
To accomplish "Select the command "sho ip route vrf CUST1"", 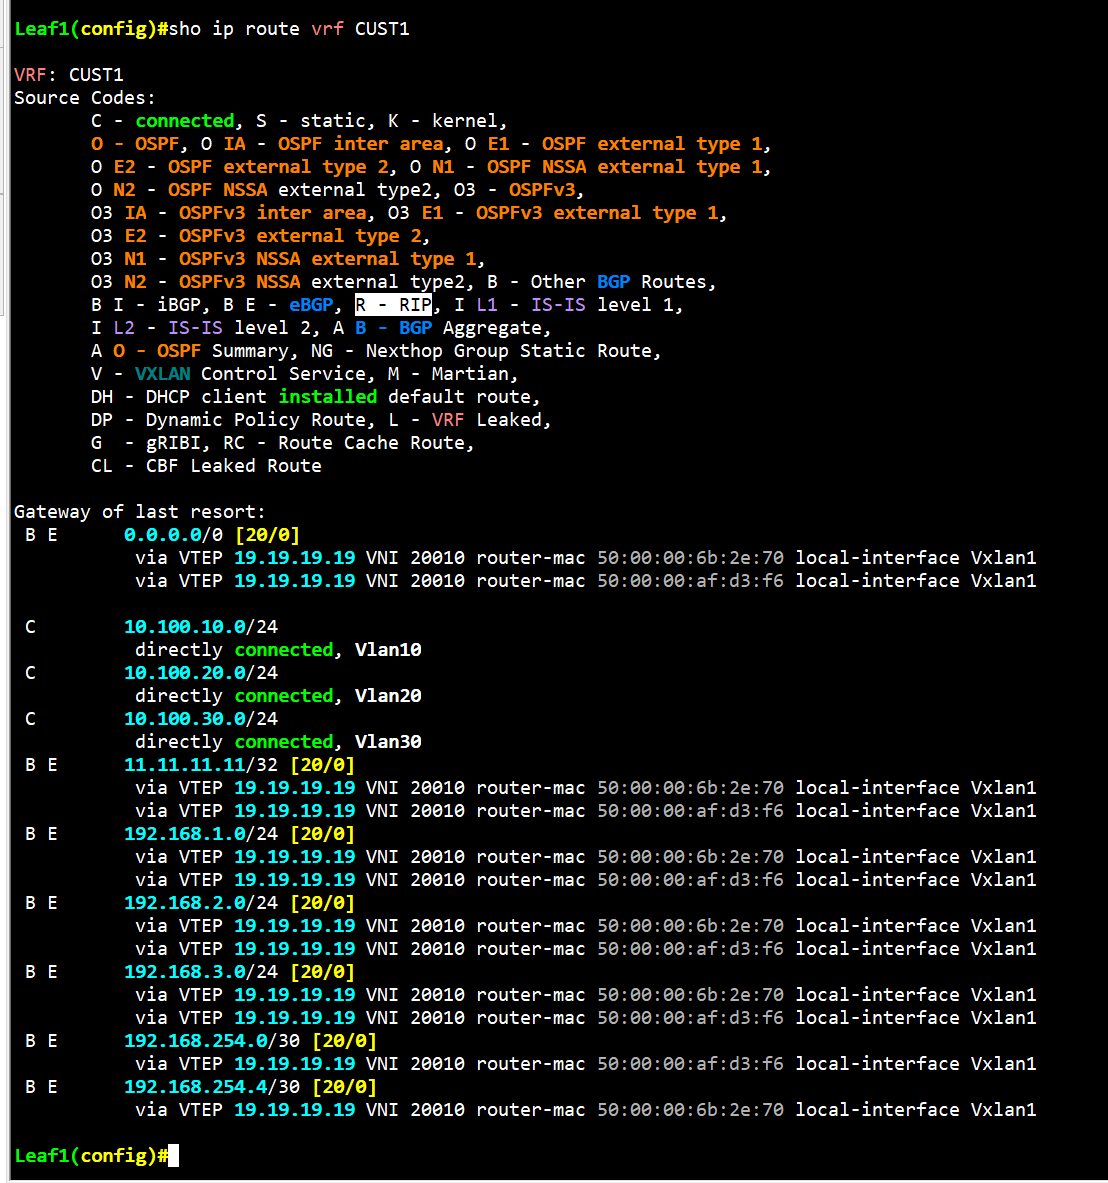I will click(290, 29).
